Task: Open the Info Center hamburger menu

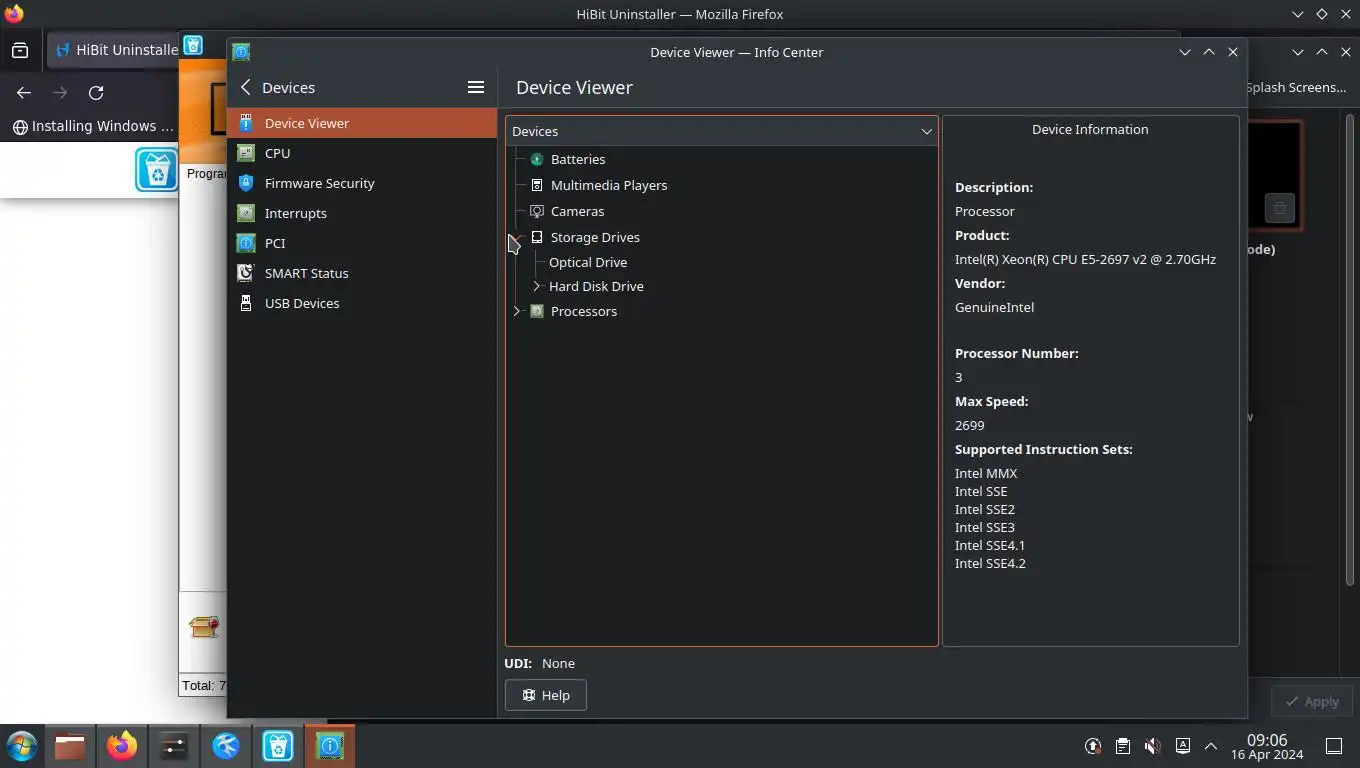Action: [476, 87]
